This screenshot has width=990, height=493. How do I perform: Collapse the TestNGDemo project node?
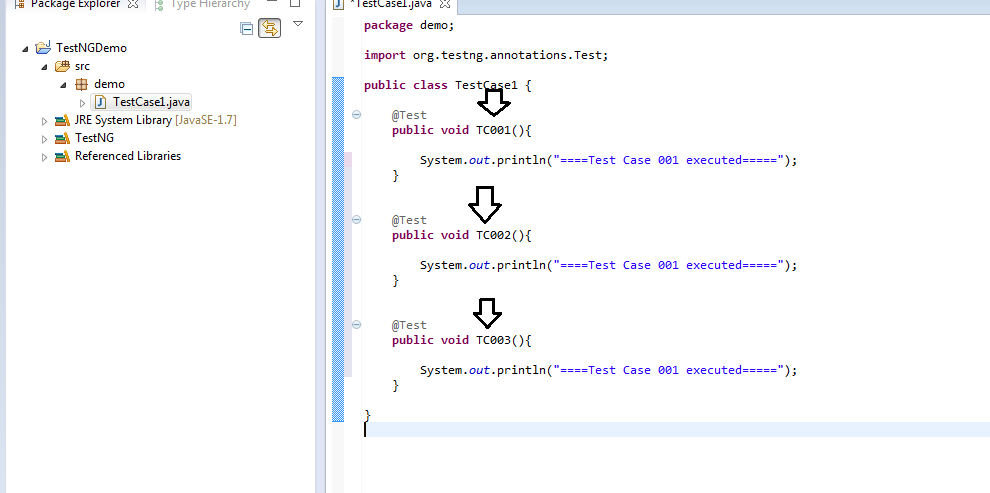pyautogui.click(x=25, y=49)
